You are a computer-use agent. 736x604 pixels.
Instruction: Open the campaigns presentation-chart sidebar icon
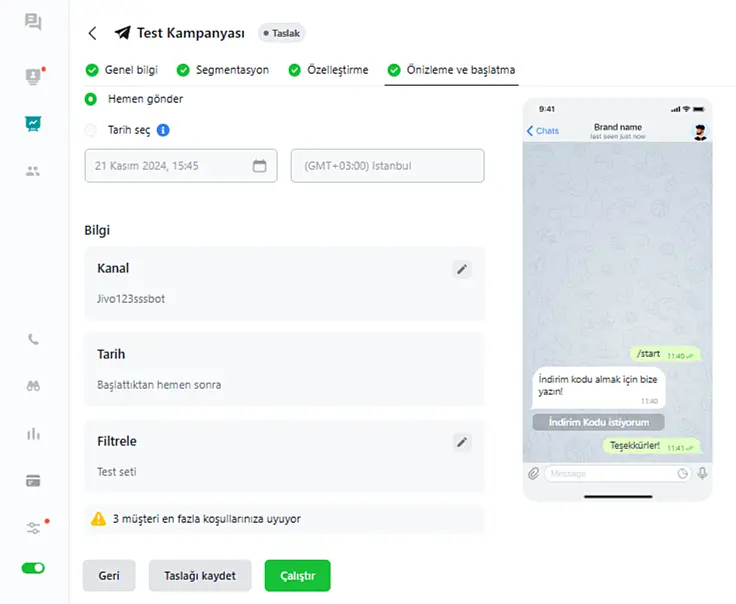tap(33, 123)
